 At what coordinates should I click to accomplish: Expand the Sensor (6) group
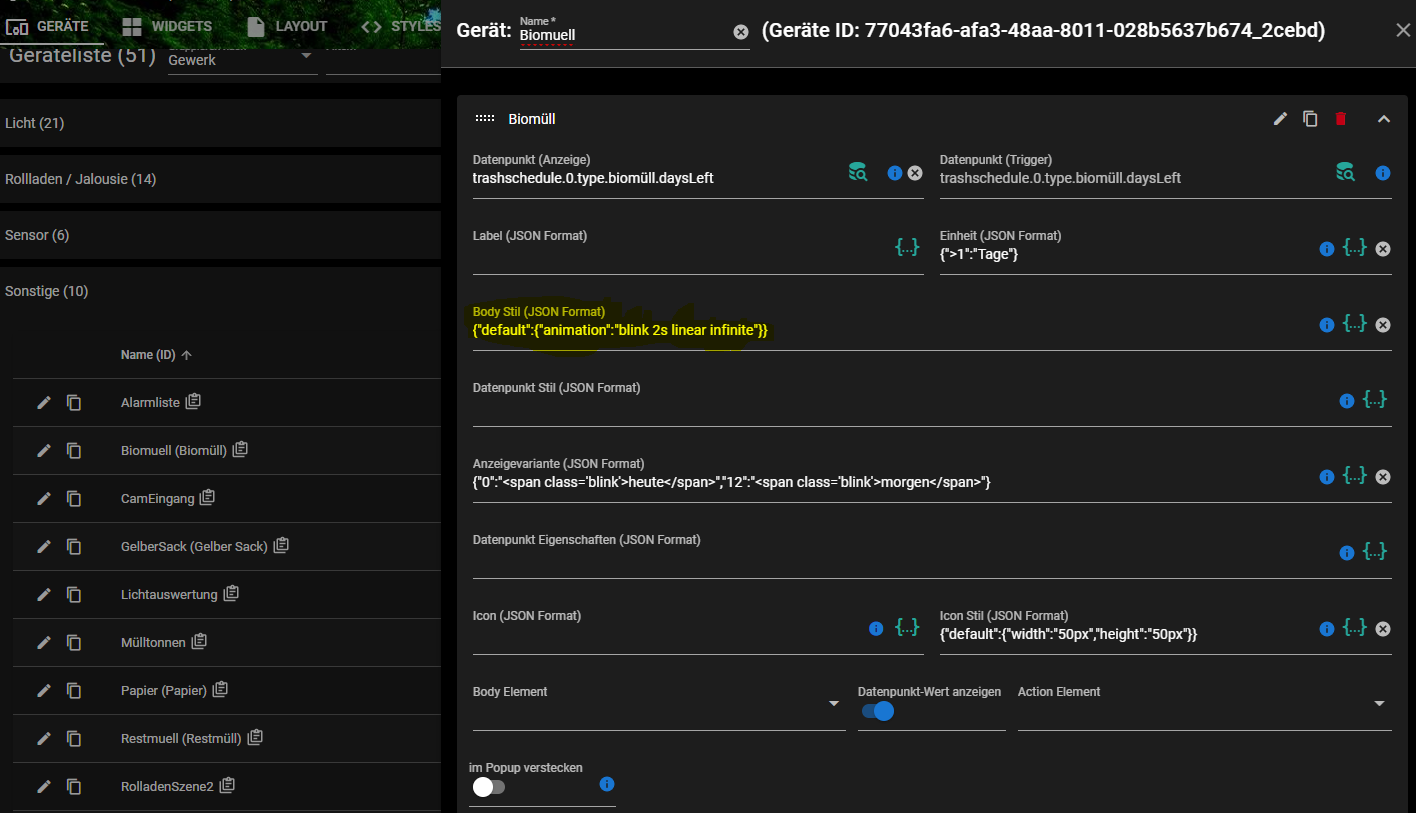click(x=220, y=235)
